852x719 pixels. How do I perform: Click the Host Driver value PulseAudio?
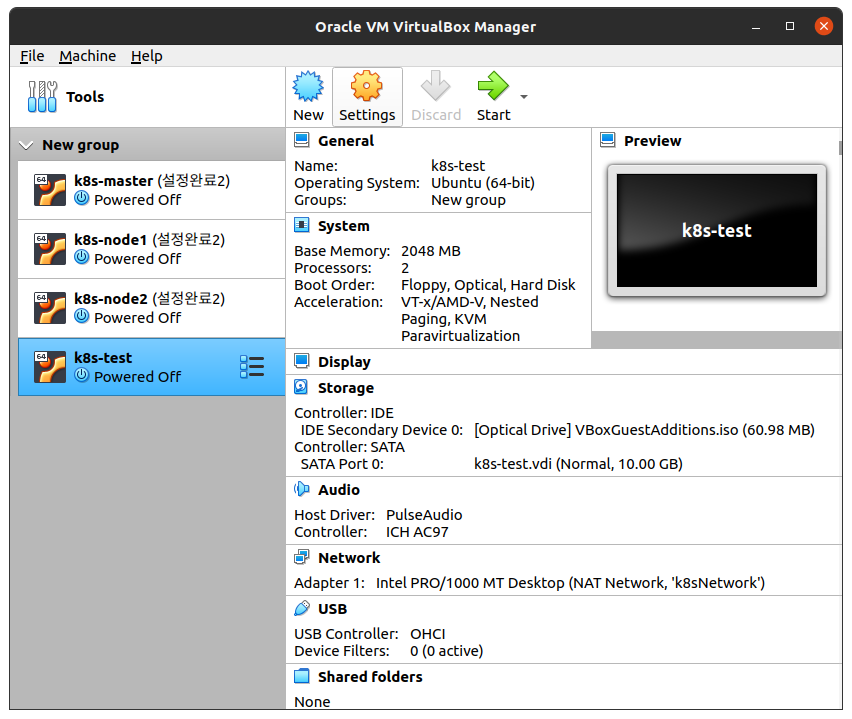pyautogui.click(x=424, y=515)
